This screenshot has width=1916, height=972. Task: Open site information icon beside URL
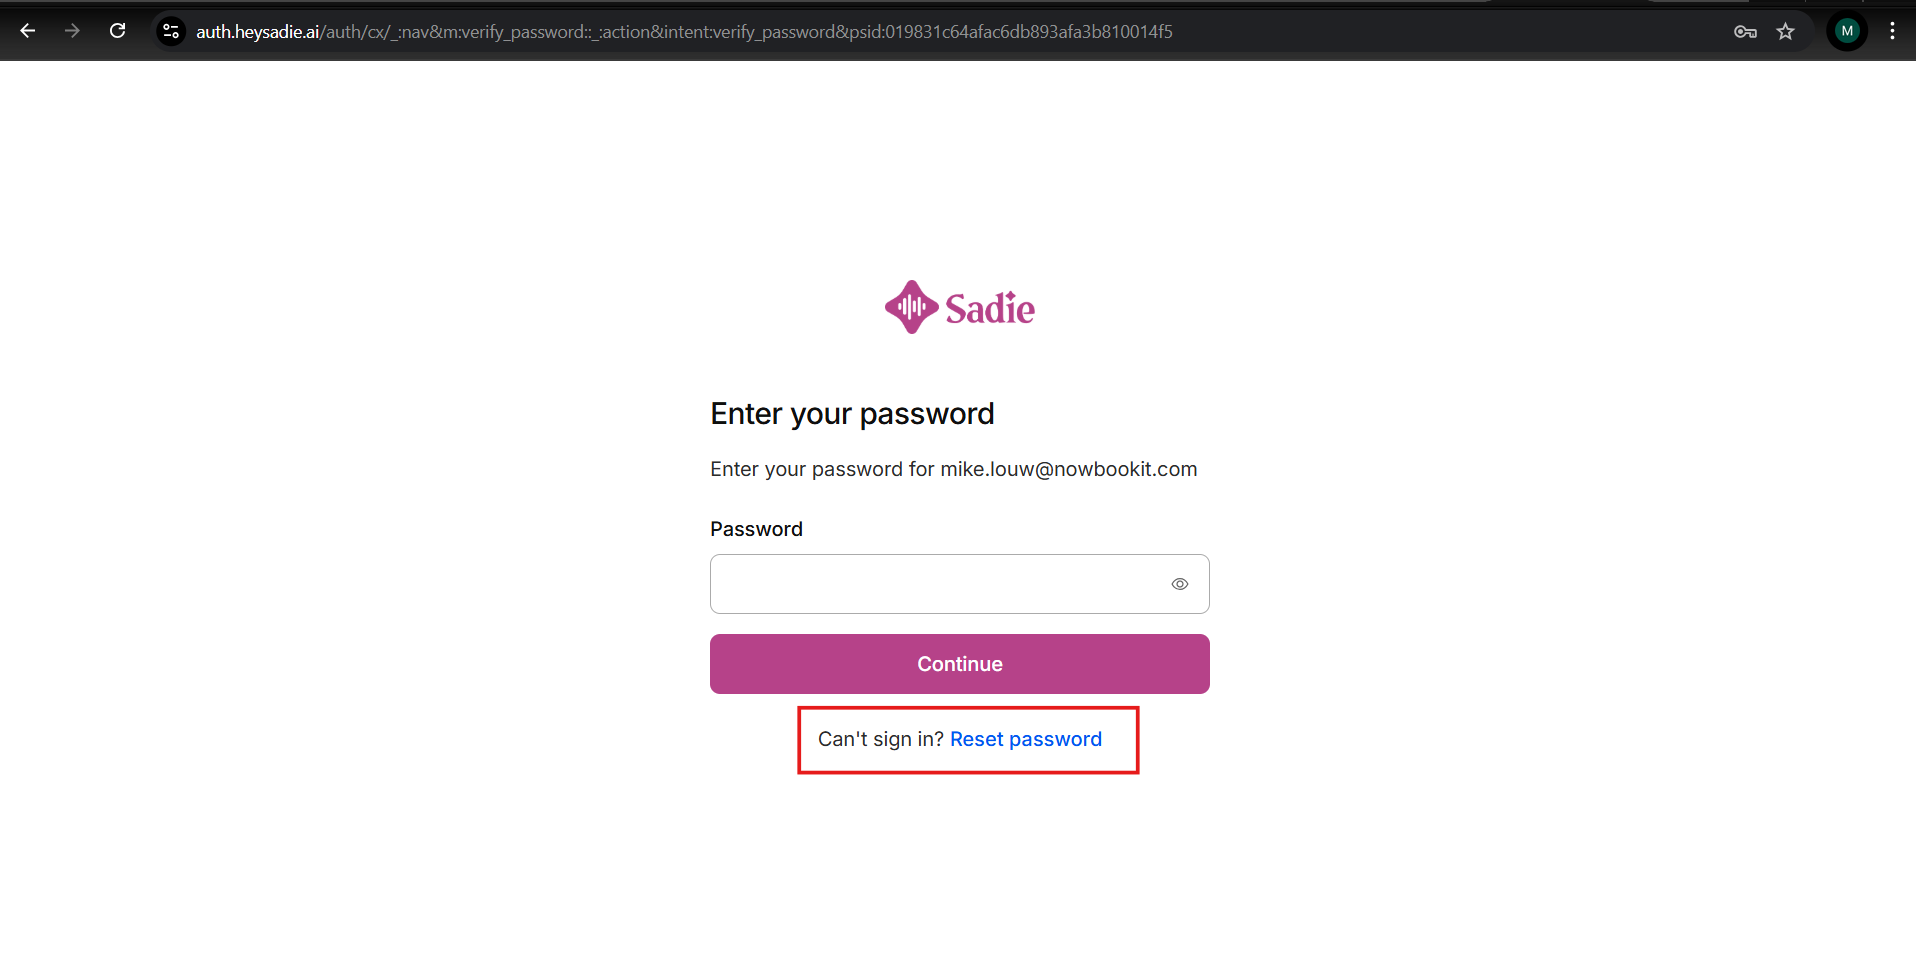pos(171,32)
